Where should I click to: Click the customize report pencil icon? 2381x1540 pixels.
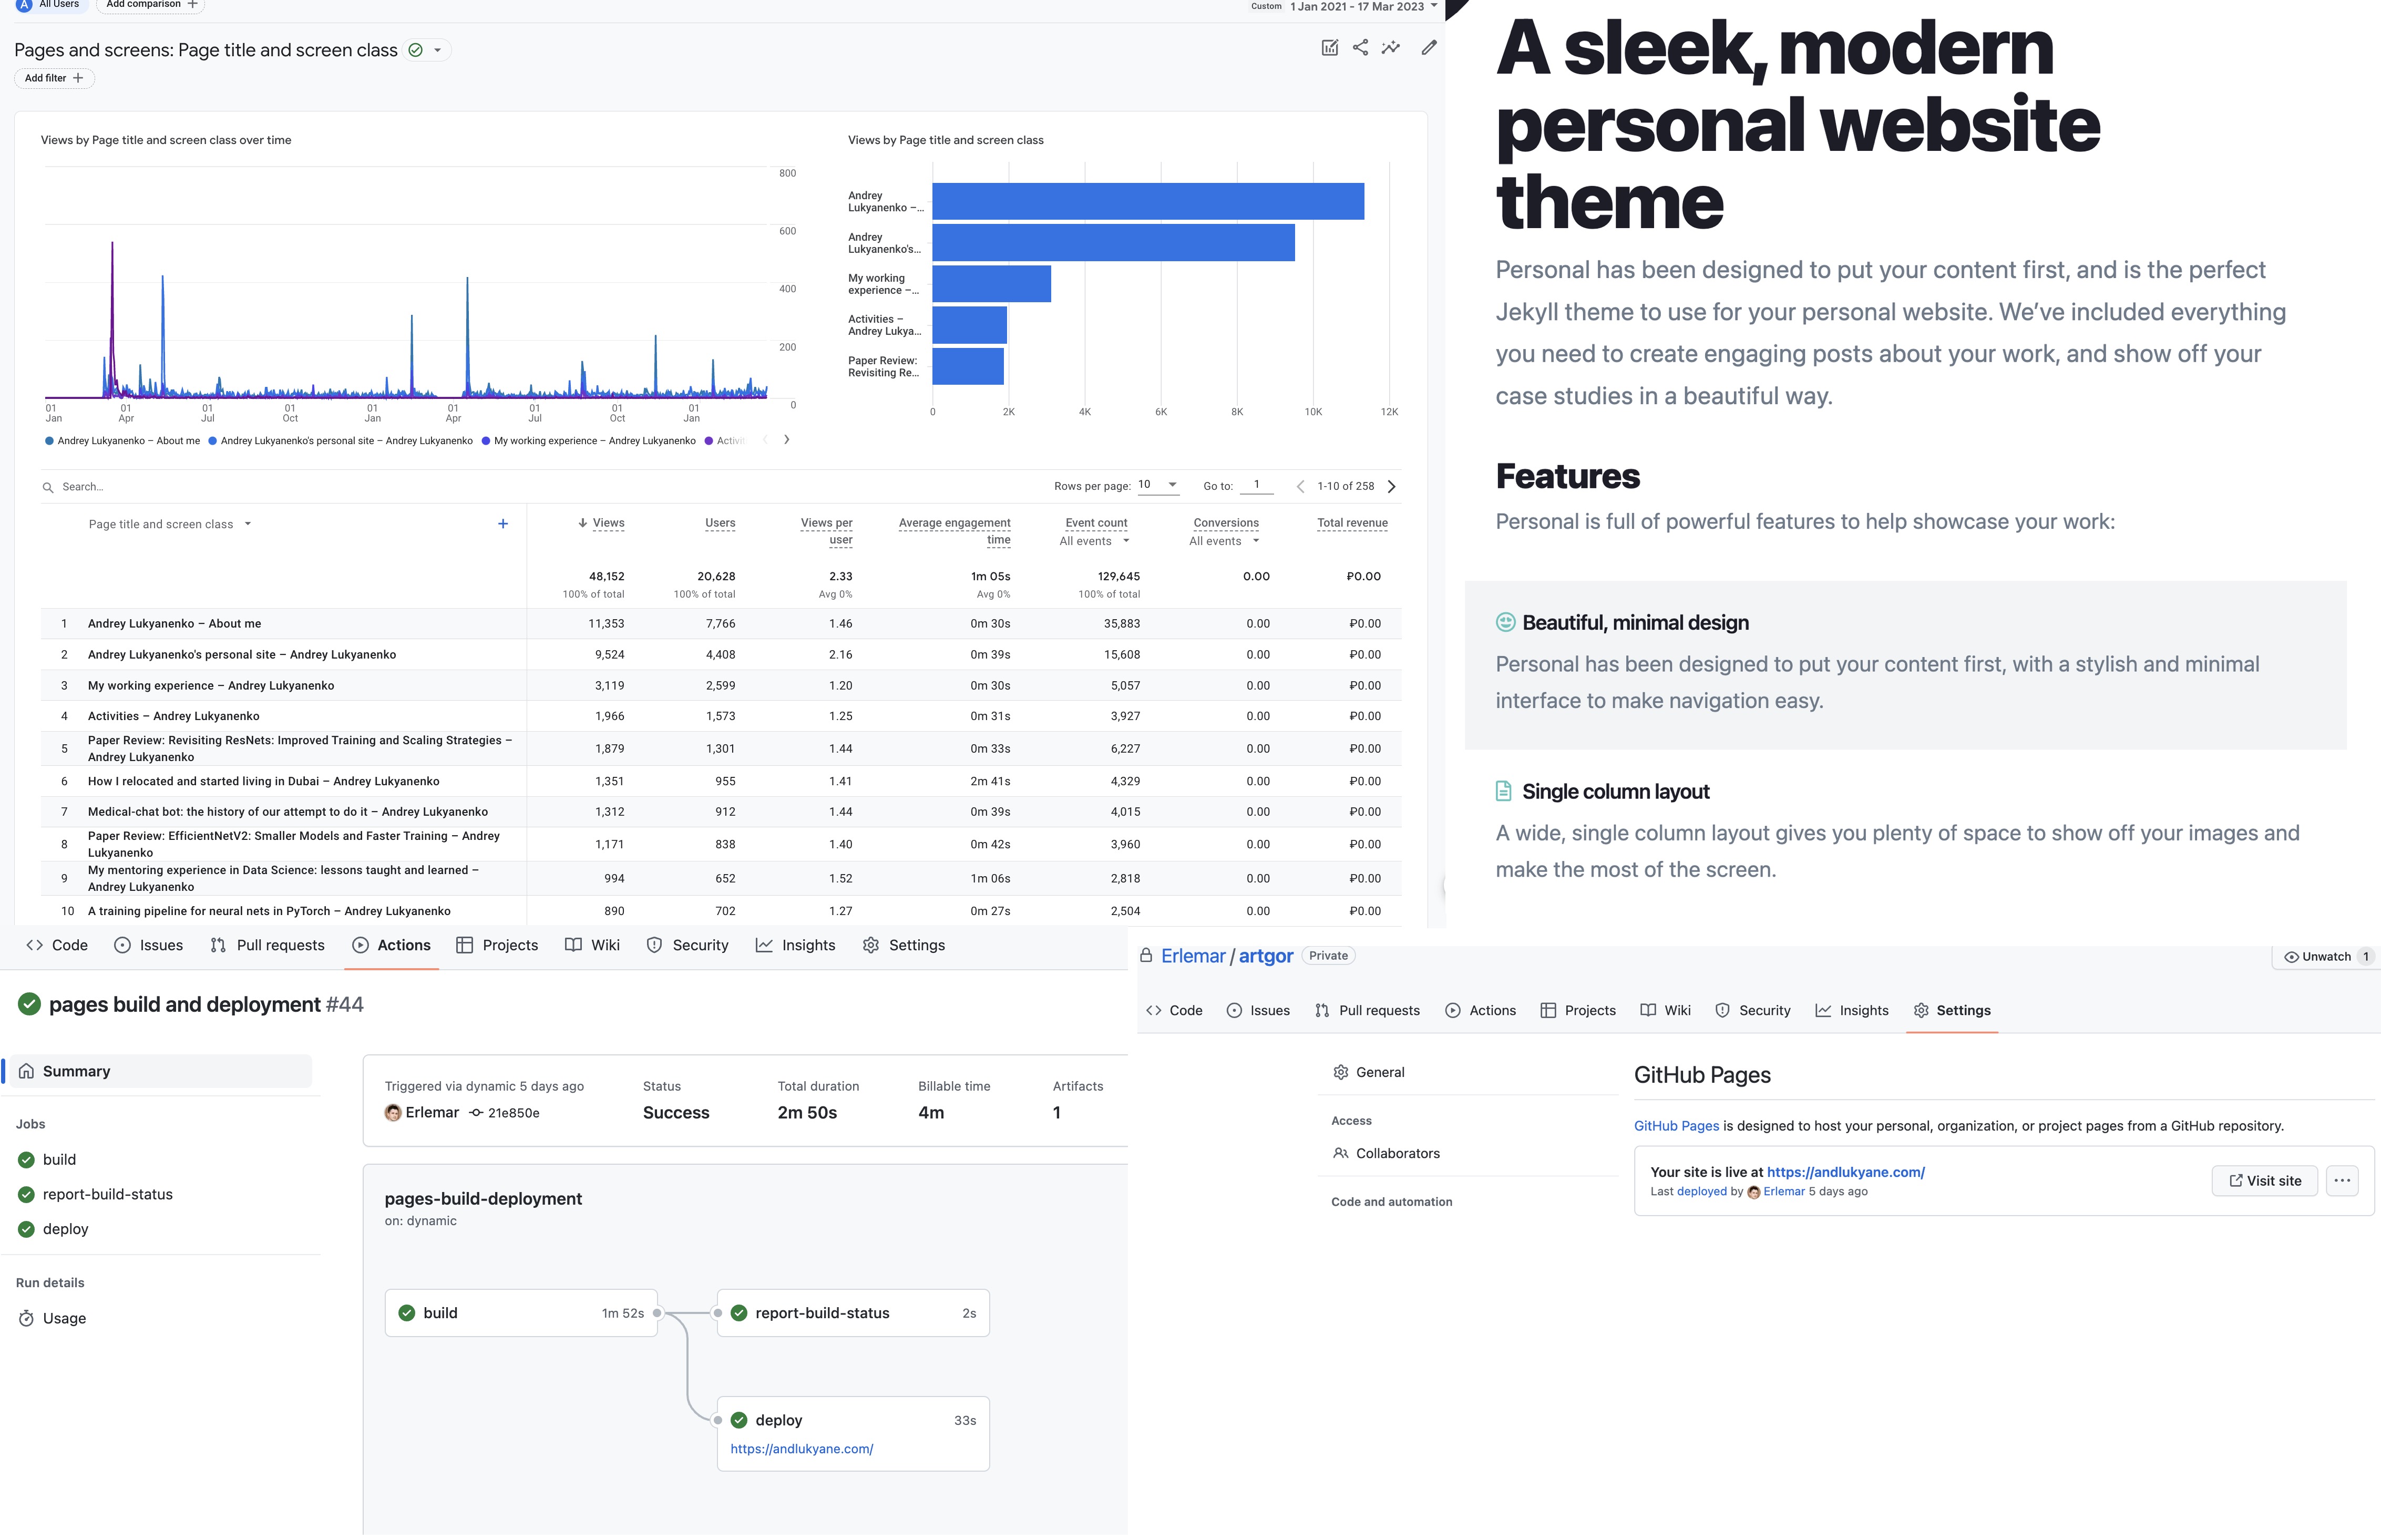[x=1429, y=47]
